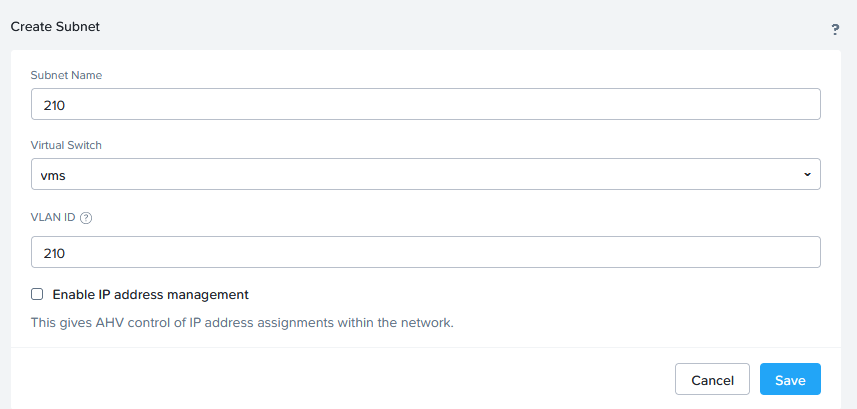The image size is (857, 409).
Task: Click the "Enable IP address management" label
Action: pos(150,294)
